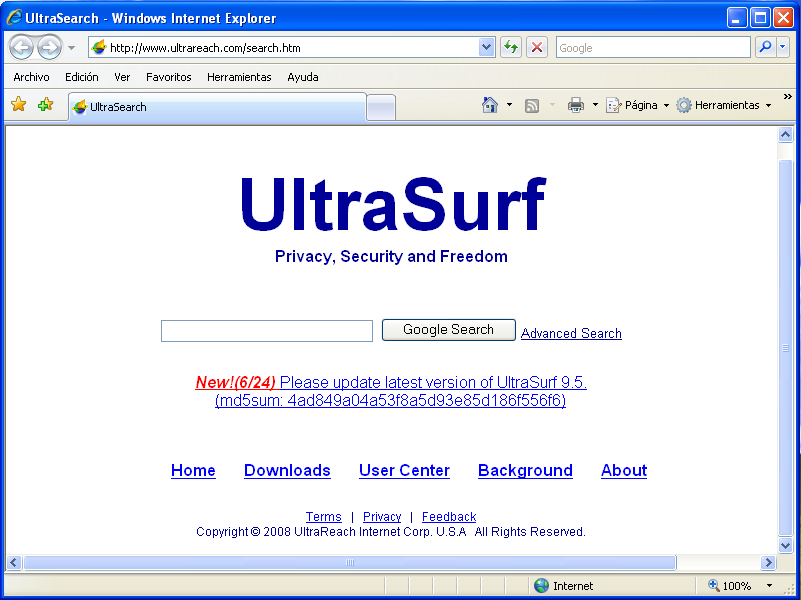Click horizontal scrollbar left arrow

pos(14,563)
